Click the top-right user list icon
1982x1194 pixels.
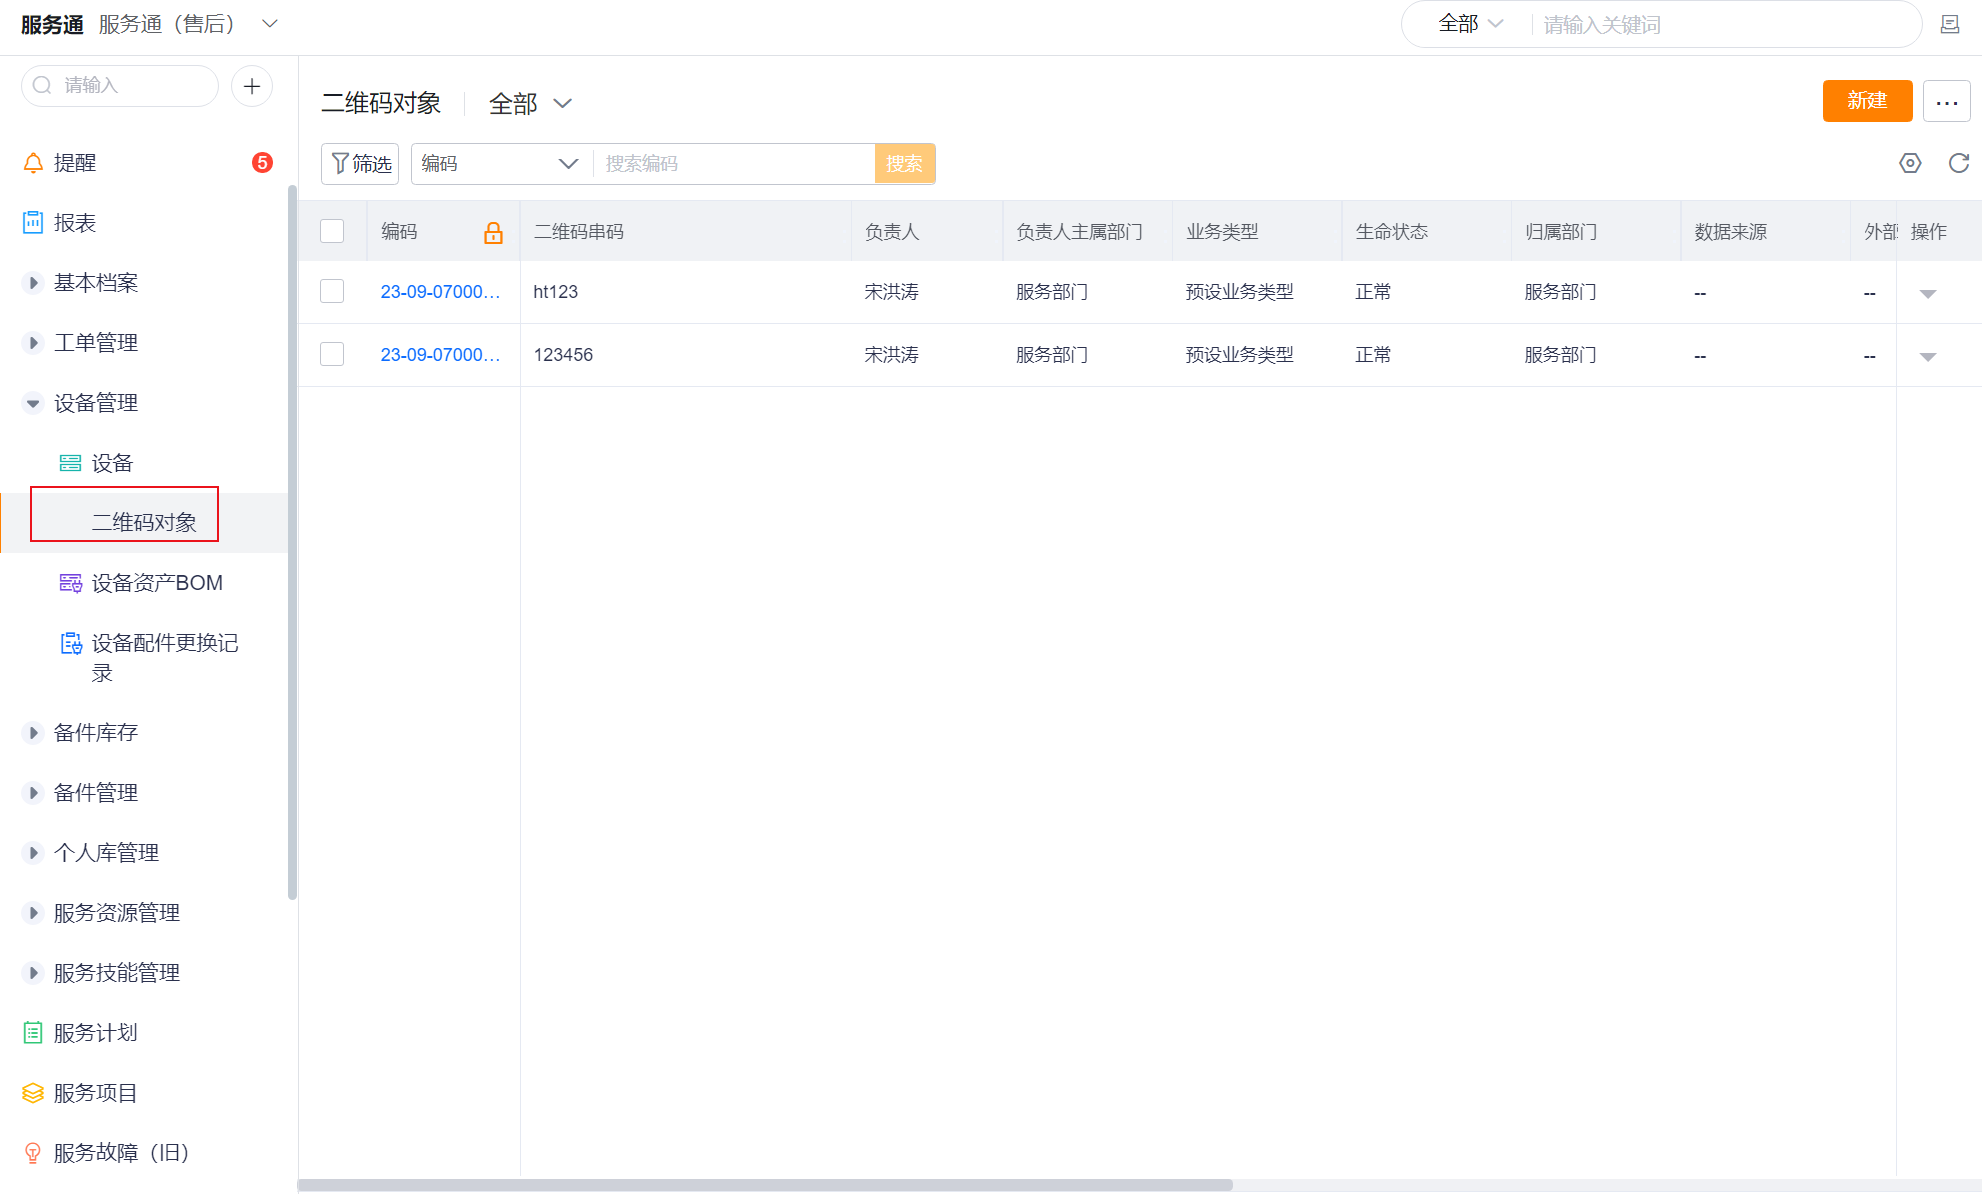click(x=1950, y=25)
